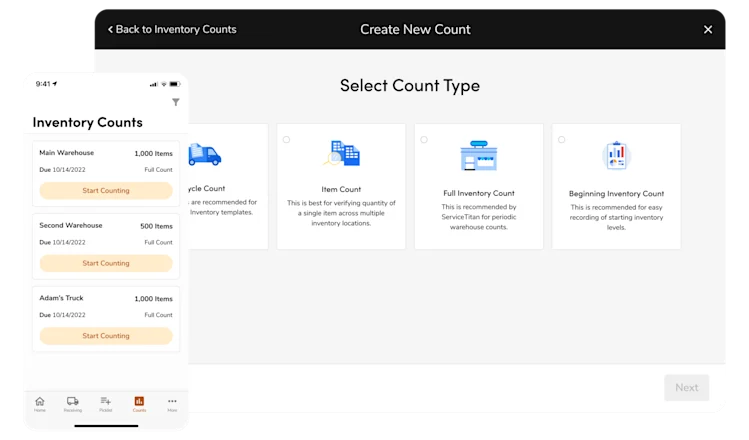The width and height of the screenshot is (749, 440).
Task: Close the Create New Count dialog
Action: 708,30
